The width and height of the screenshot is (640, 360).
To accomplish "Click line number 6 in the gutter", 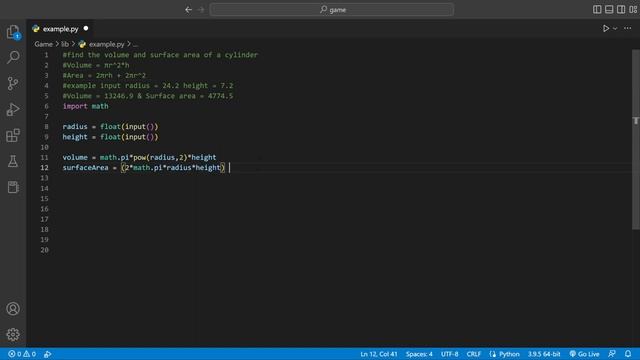I will [46, 106].
